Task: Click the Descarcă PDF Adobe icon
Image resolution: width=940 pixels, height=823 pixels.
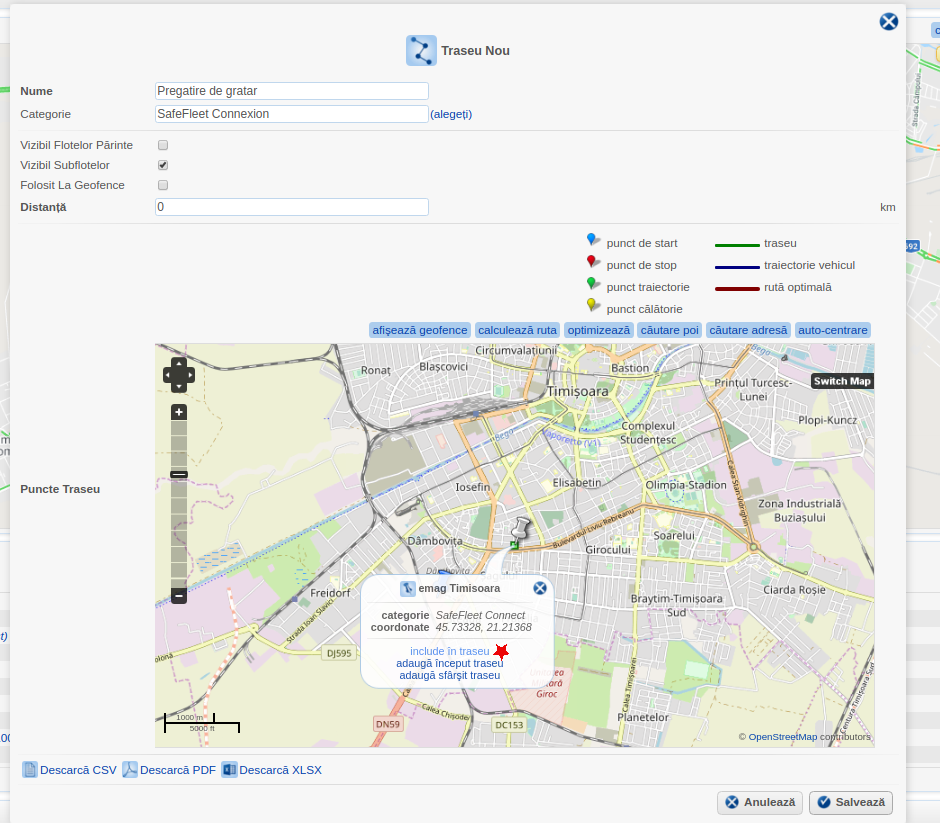Action: pyautogui.click(x=130, y=769)
